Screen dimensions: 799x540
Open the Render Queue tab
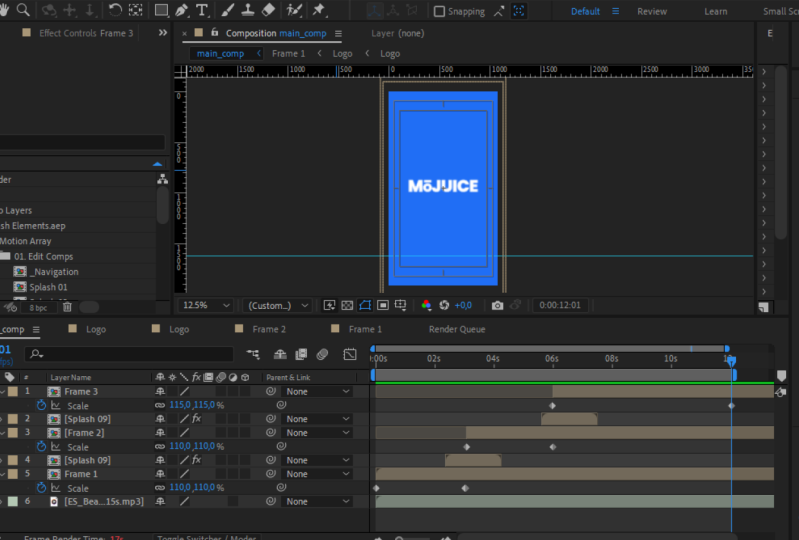coord(457,329)
